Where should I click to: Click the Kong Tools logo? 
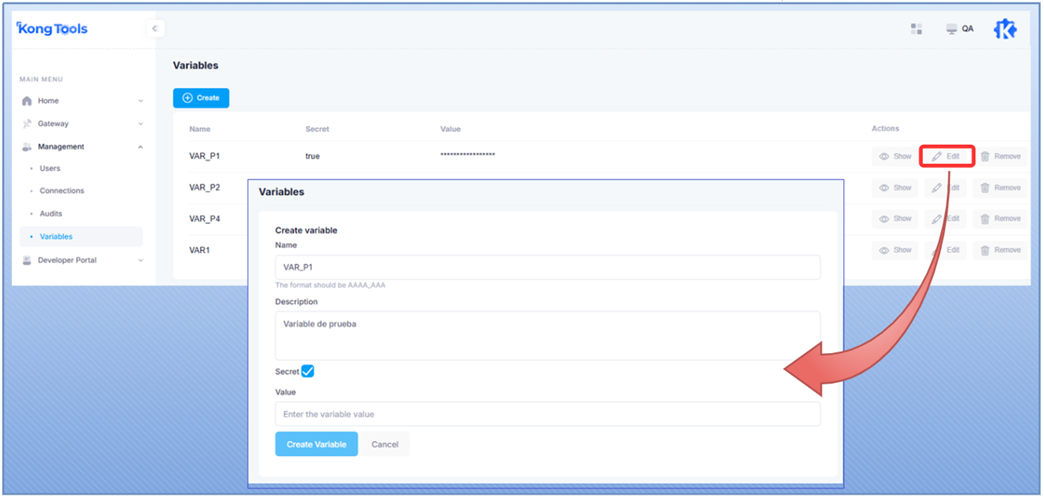[x=52, y=29]
